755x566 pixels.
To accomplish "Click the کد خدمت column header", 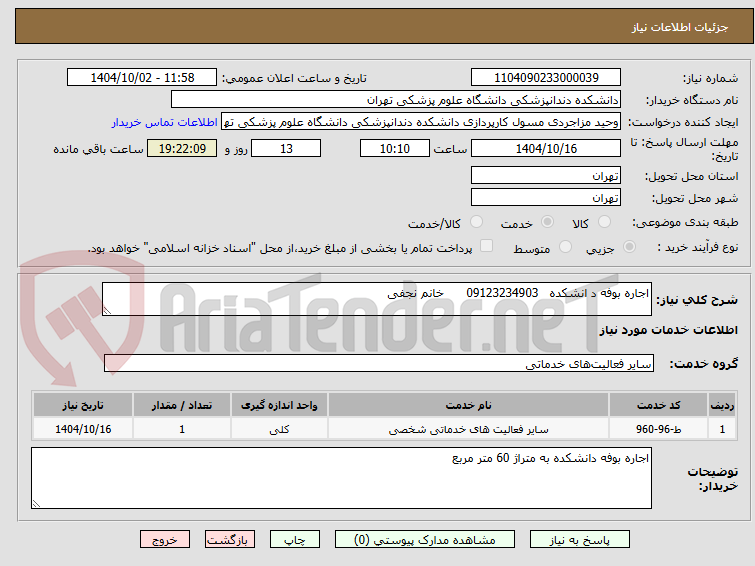I will (x=658, y=405).
